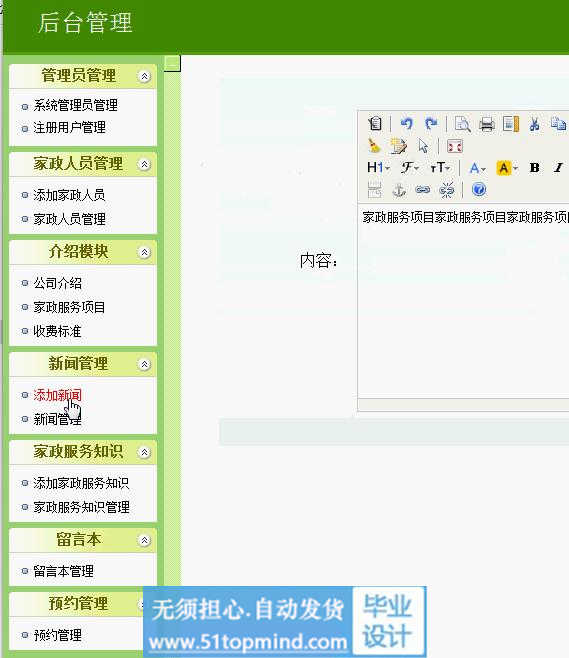This screenshot has width=569, height=658.
Task: Open 家政服务项目 menu item
Action: click(x=69, y=307)
